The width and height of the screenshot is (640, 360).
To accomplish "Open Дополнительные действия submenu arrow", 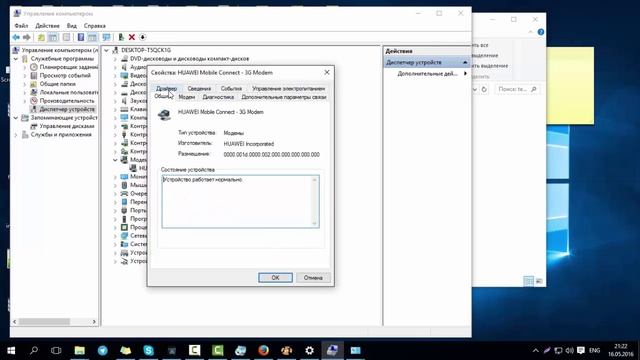I will pos(465,73).
